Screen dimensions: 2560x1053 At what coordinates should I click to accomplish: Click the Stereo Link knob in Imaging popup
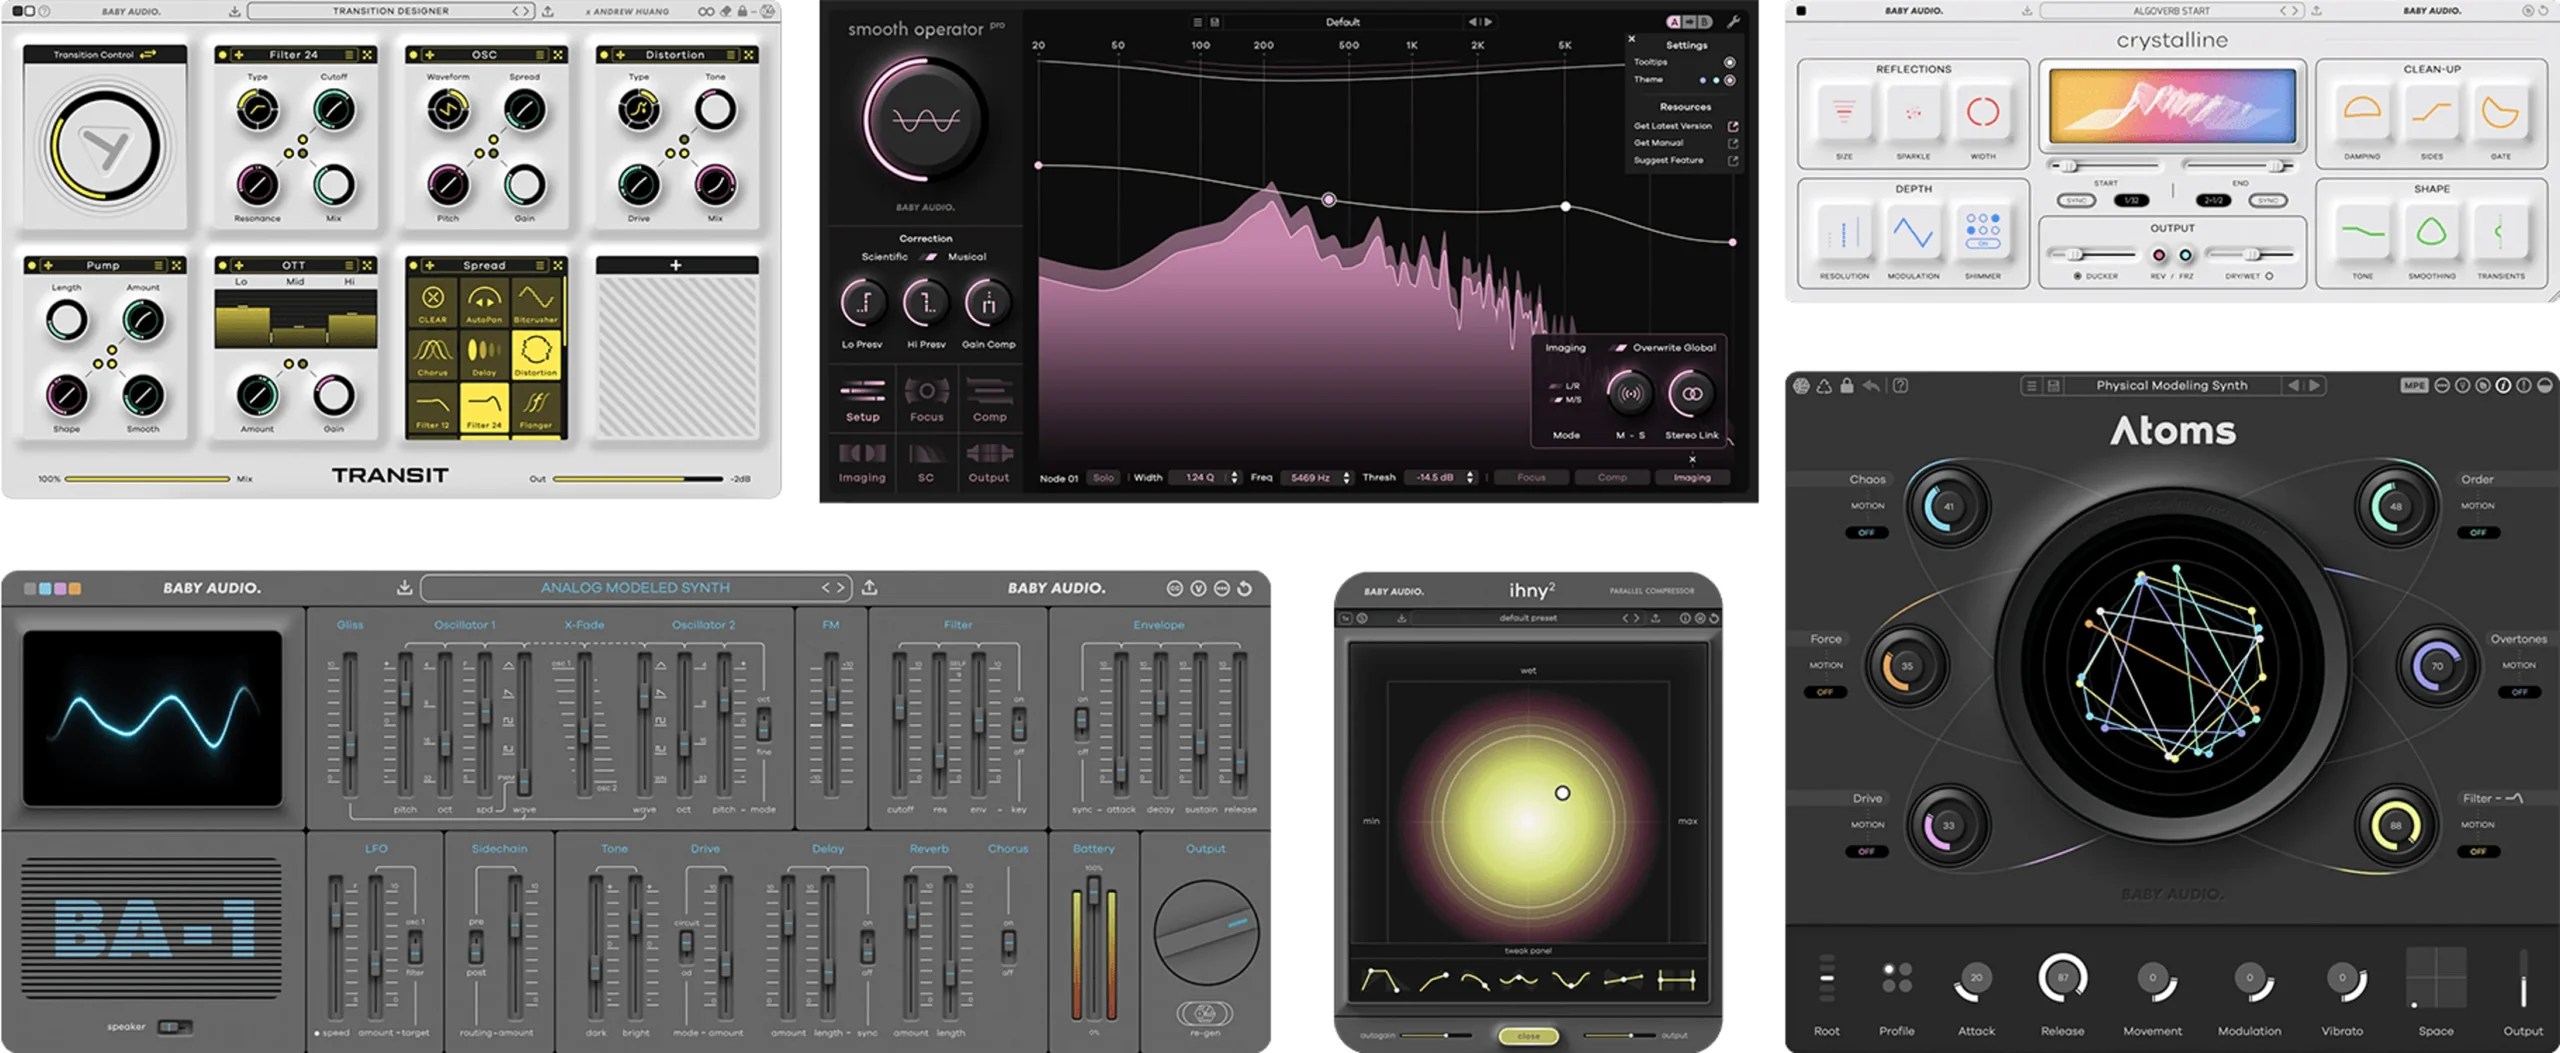(x=1692, y=394)
